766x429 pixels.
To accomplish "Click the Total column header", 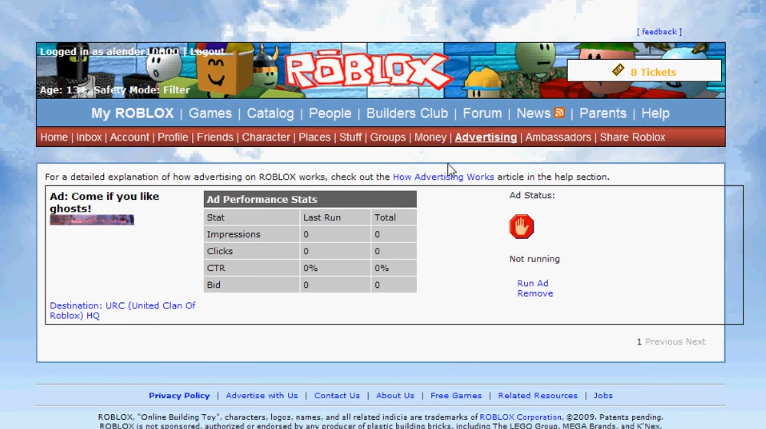I will (385, 217).
